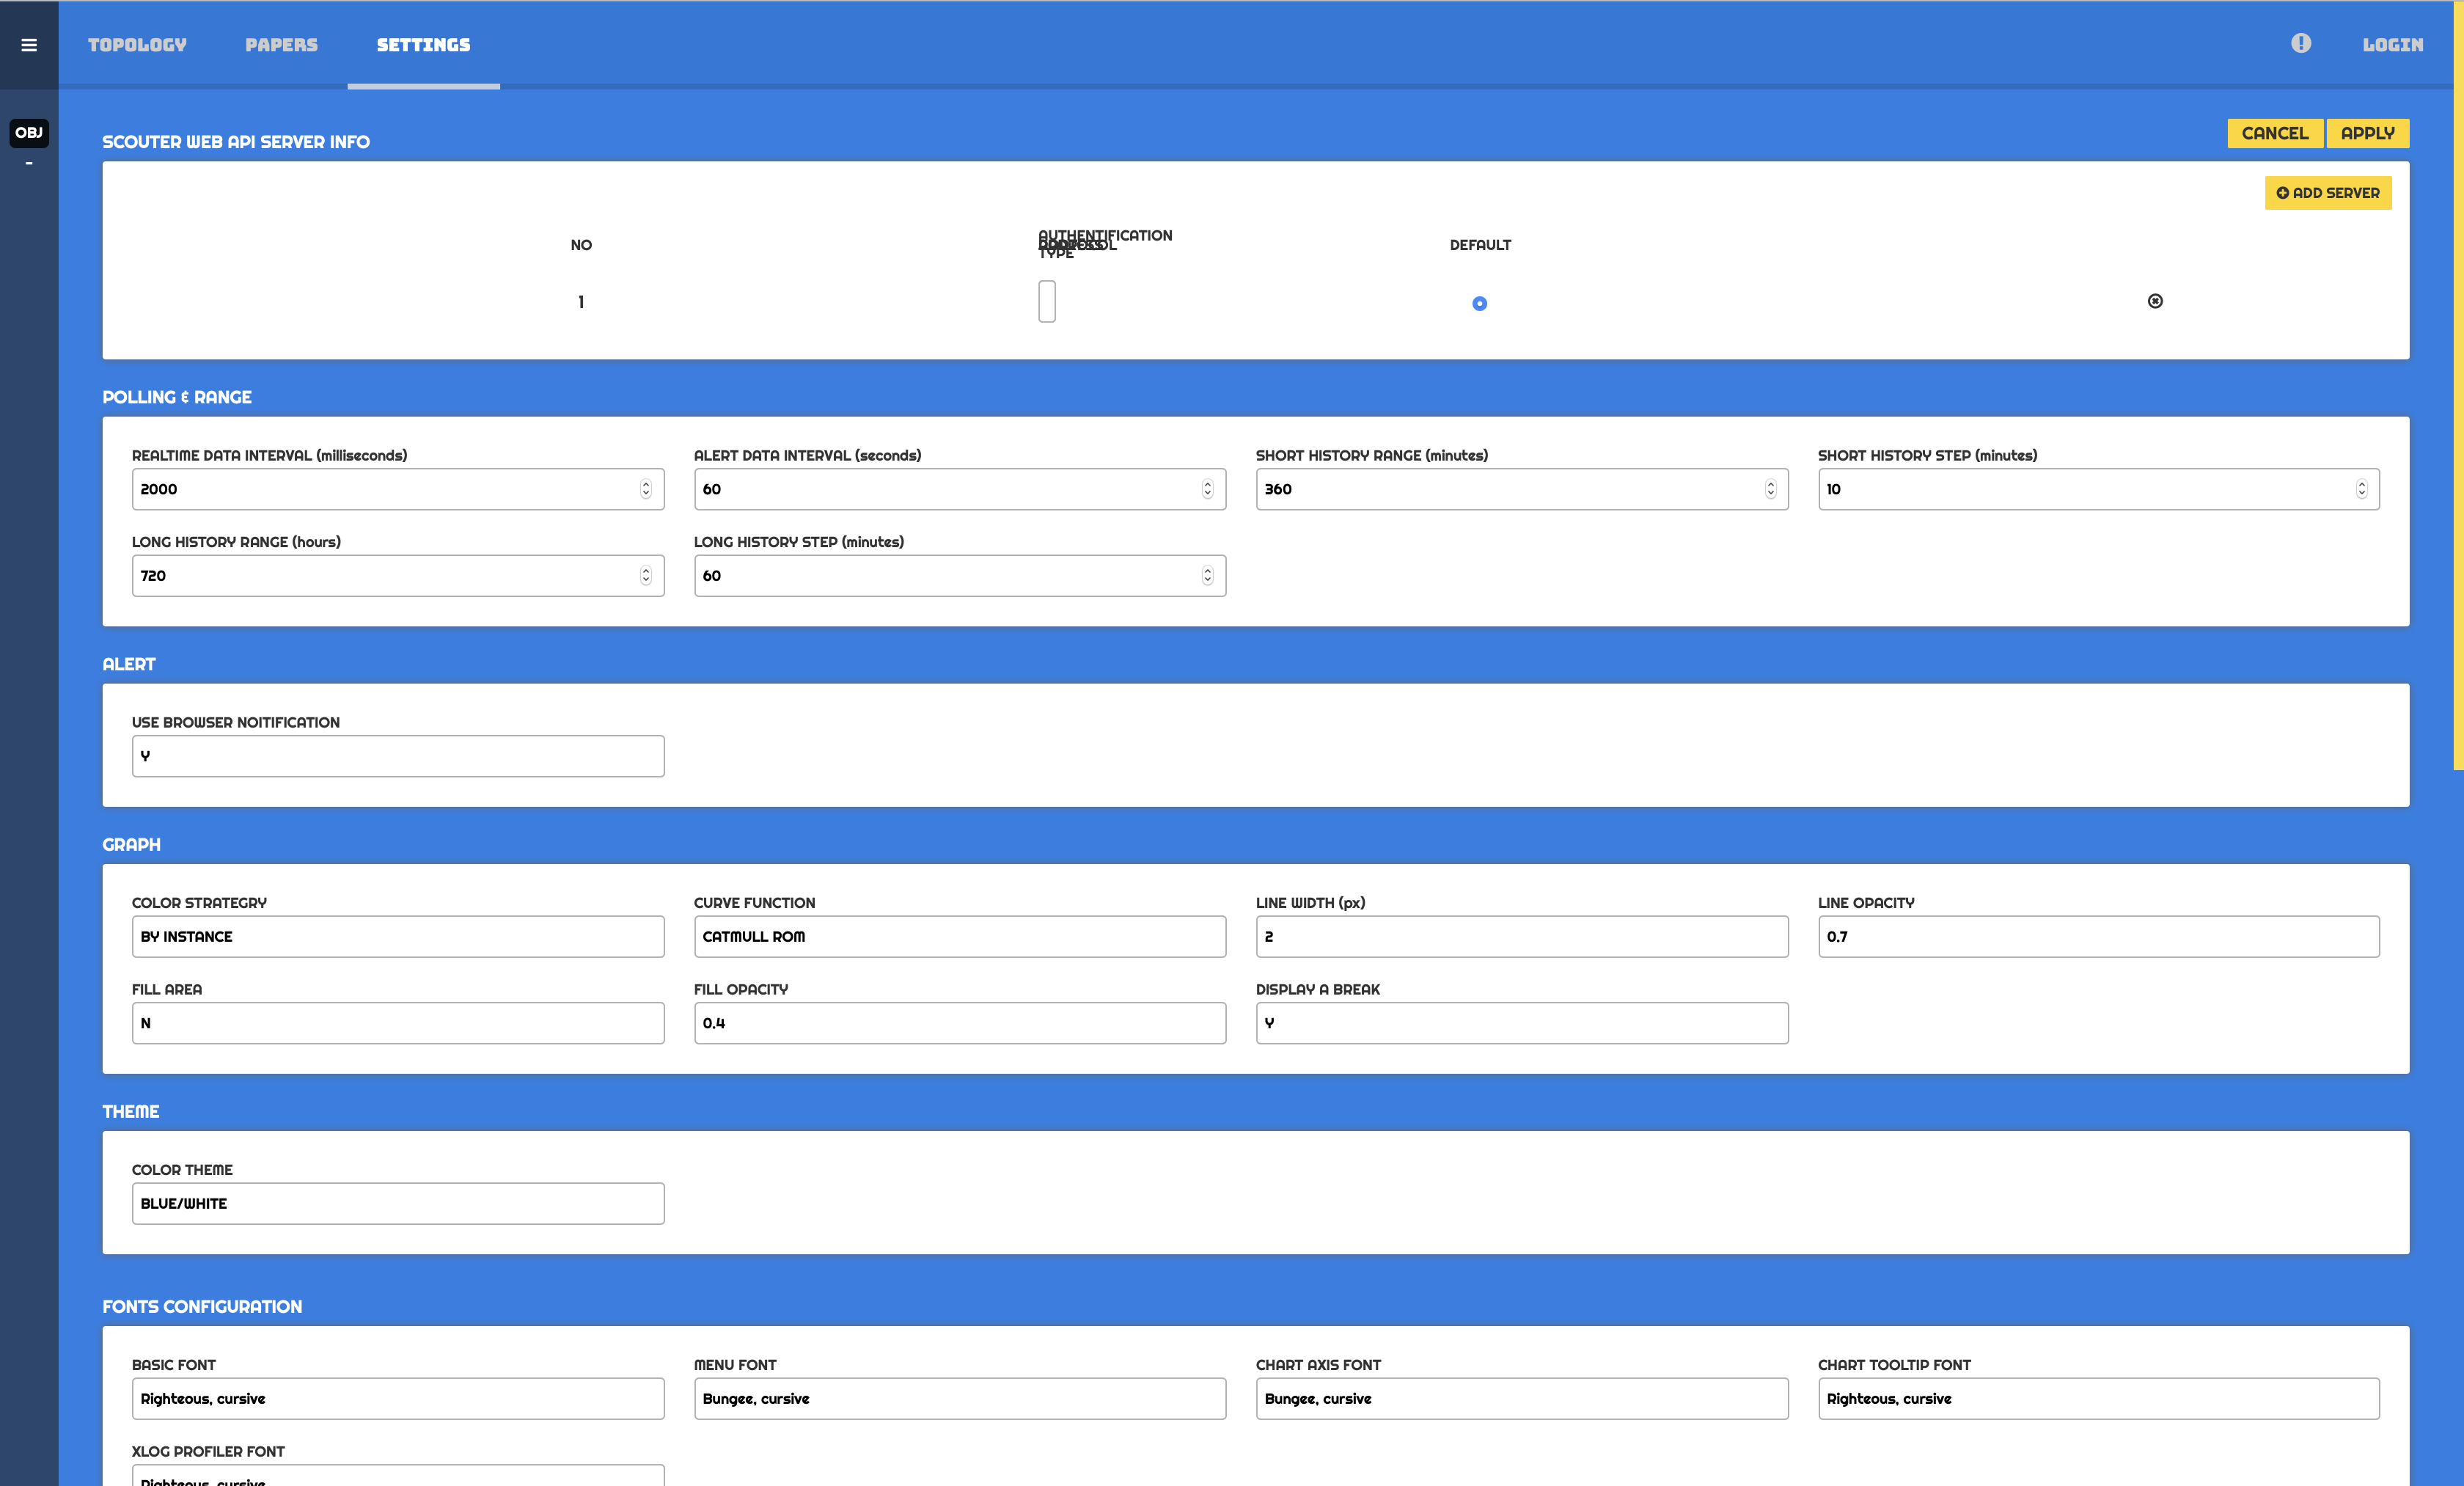Remove server 1 using the circled X icon
The width and height of the screenshot is (2464, 1486).
coord(2156,301)
